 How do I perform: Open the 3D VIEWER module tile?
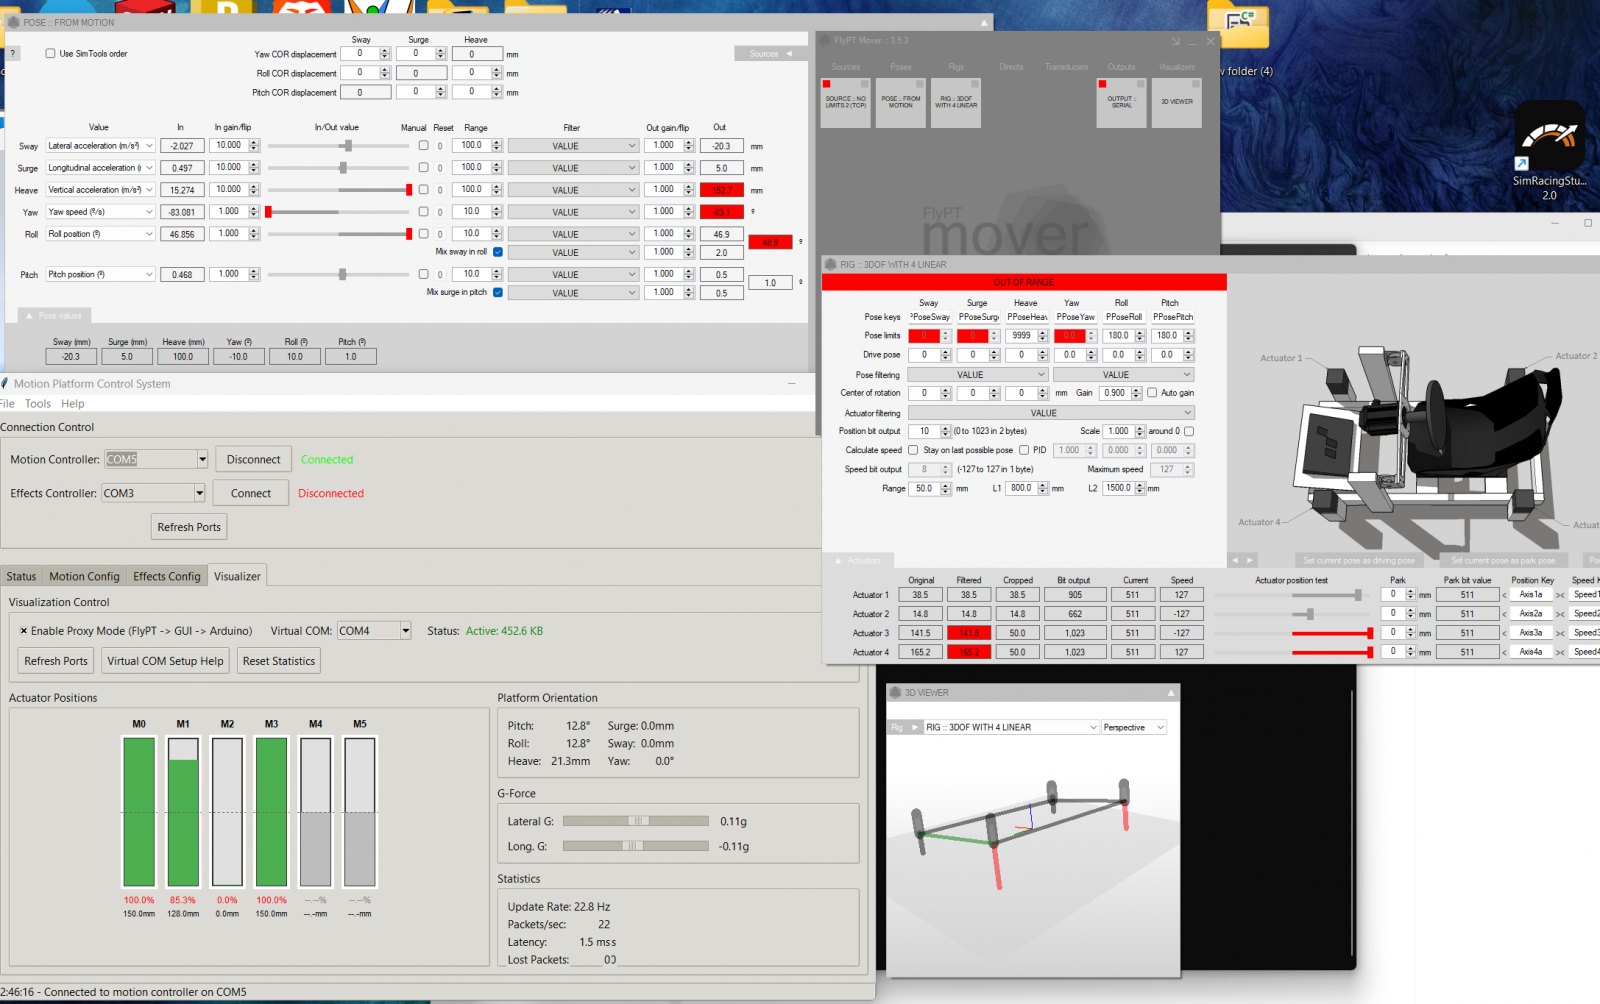click(x=1176, y=103)
